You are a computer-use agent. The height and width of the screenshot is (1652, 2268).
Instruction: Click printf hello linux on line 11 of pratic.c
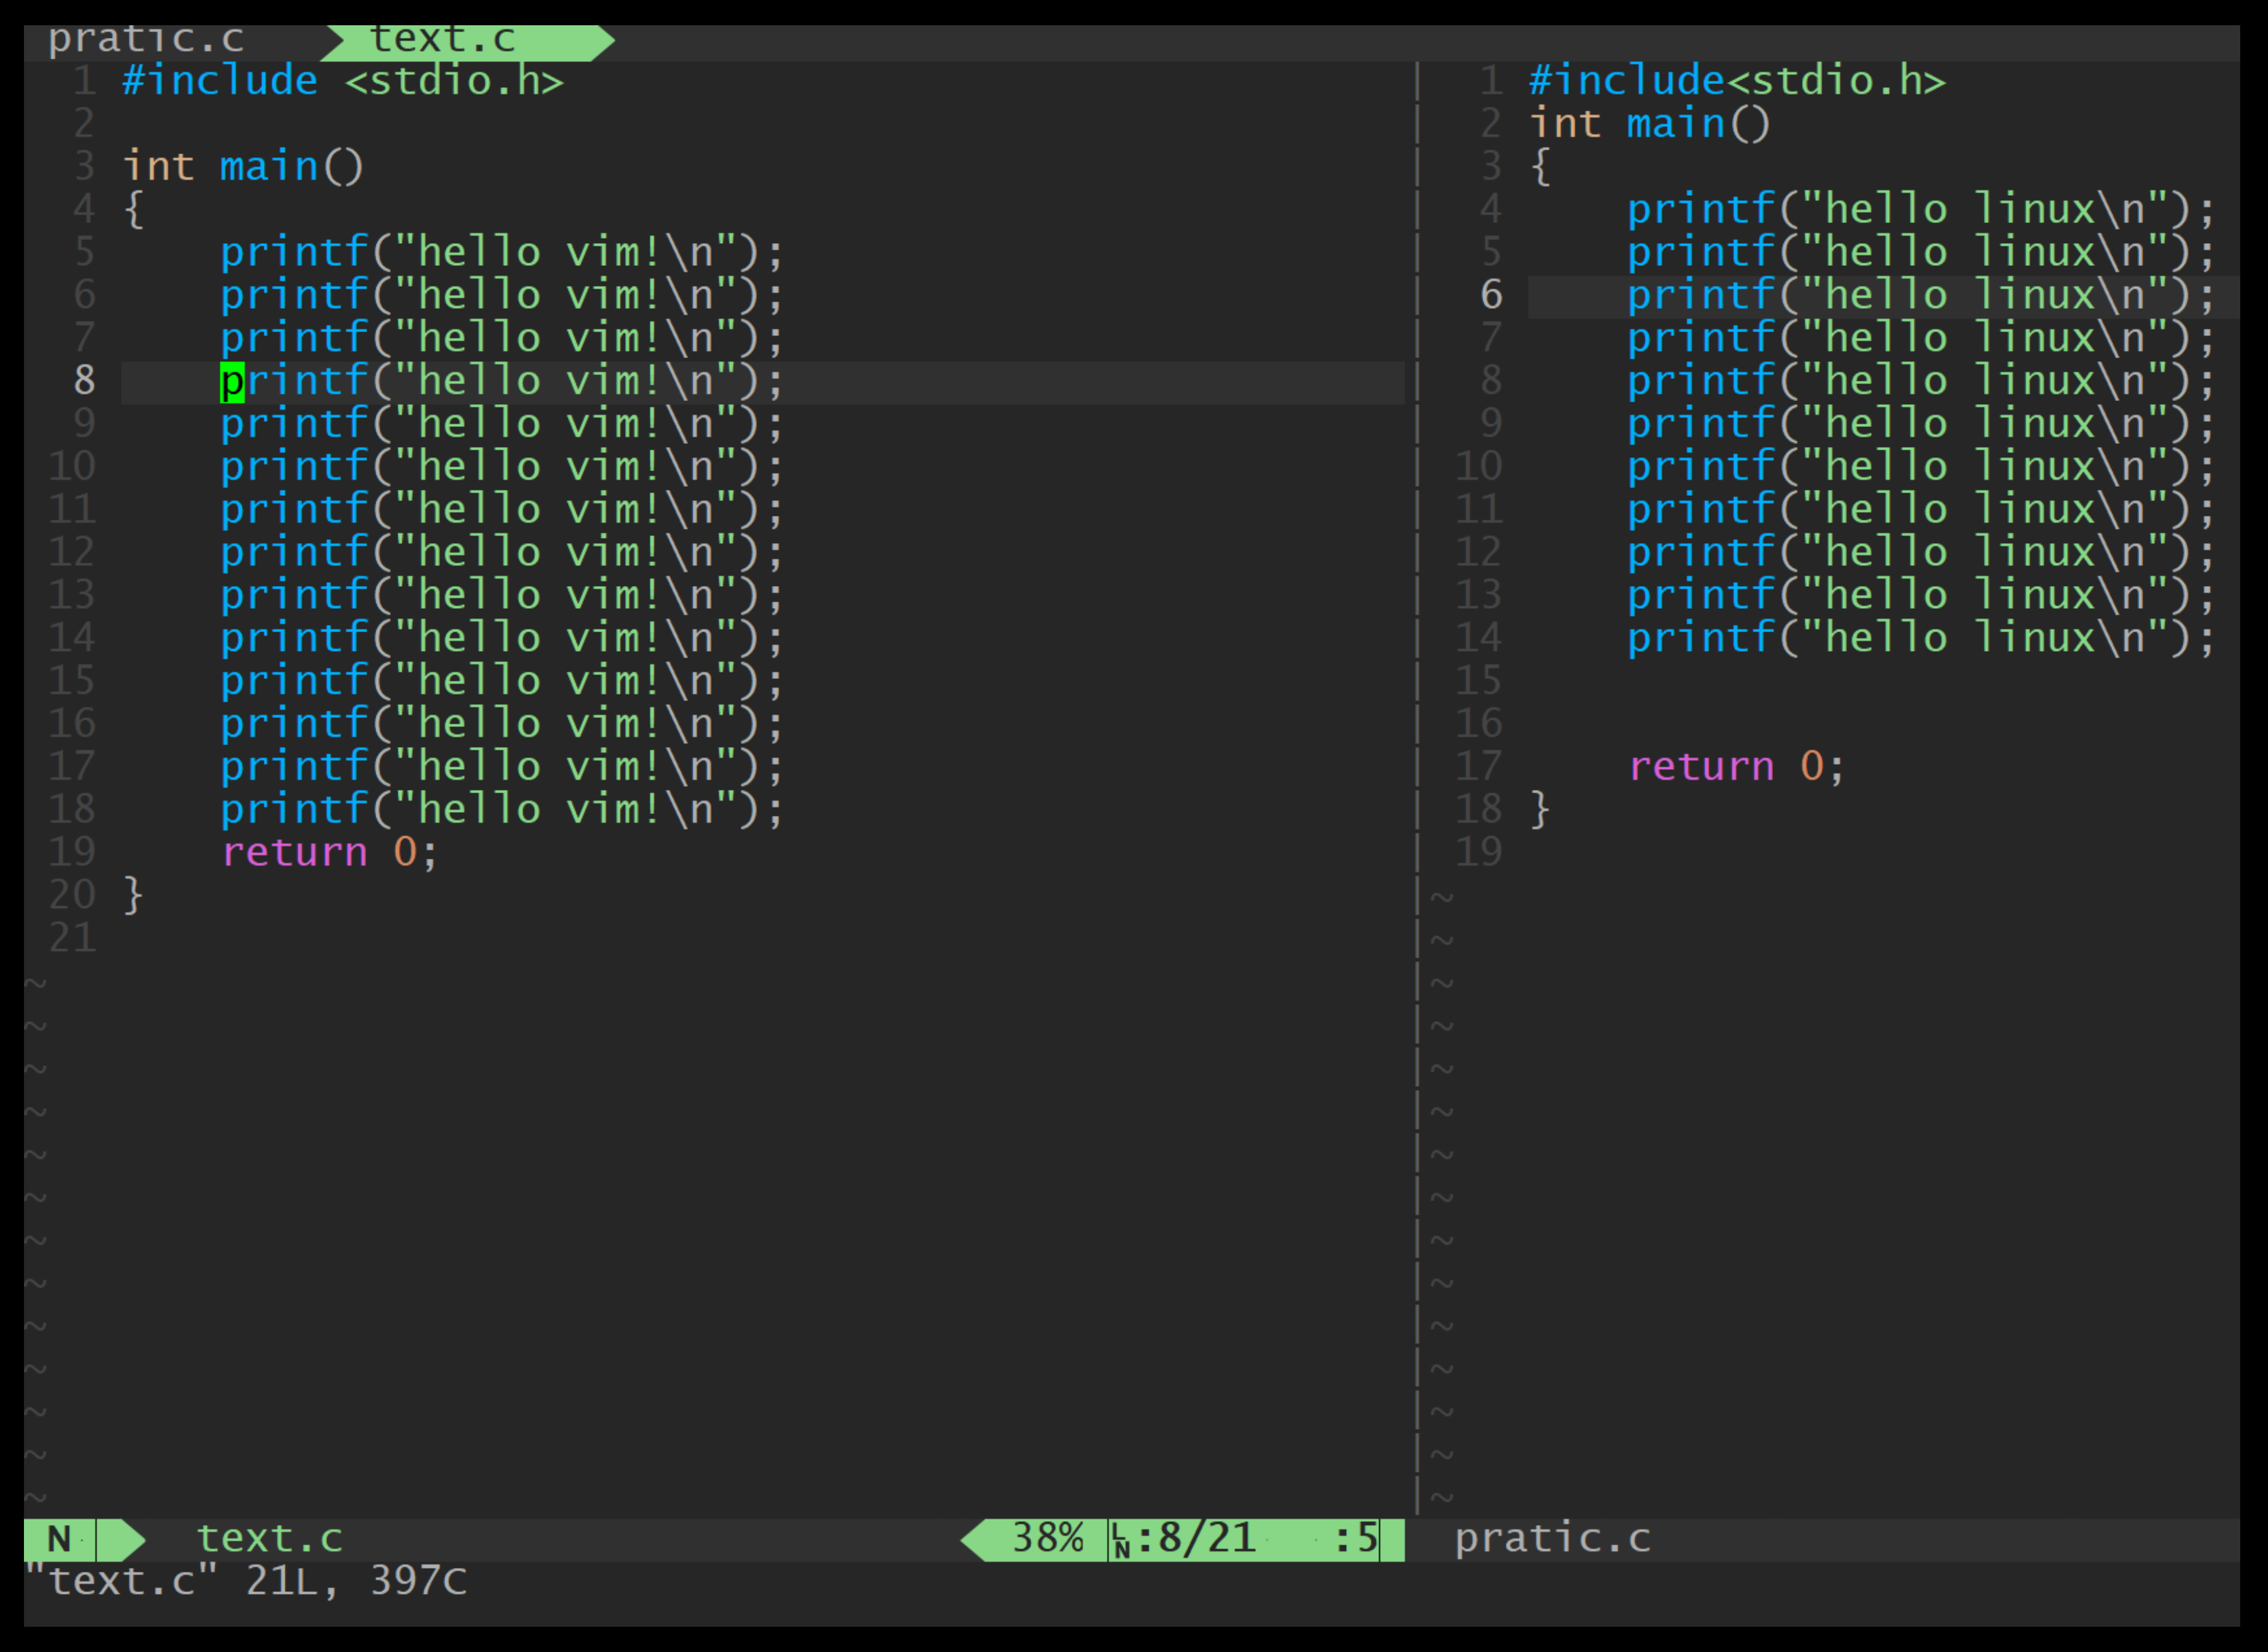coord(1921,510)
